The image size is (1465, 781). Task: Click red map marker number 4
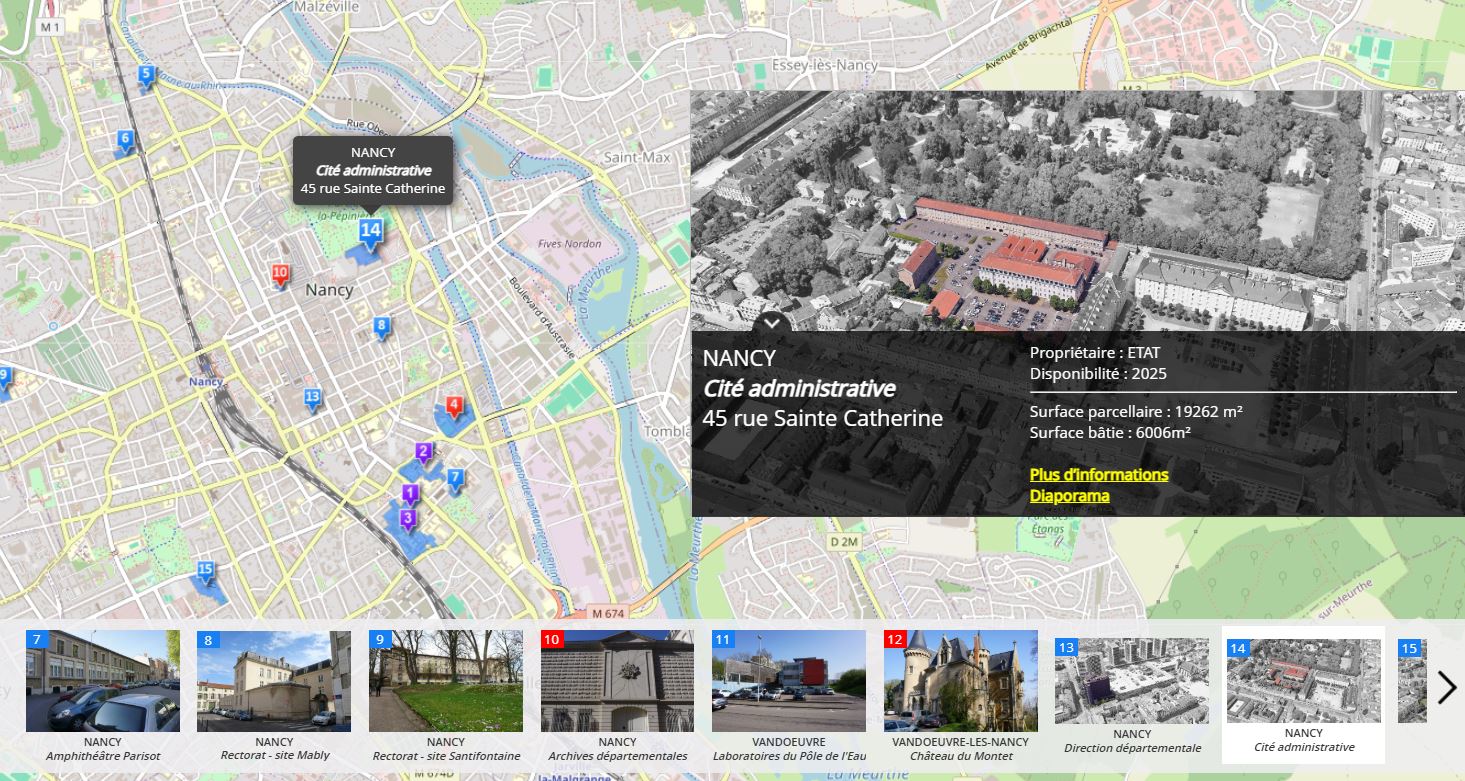pos(454,407)
